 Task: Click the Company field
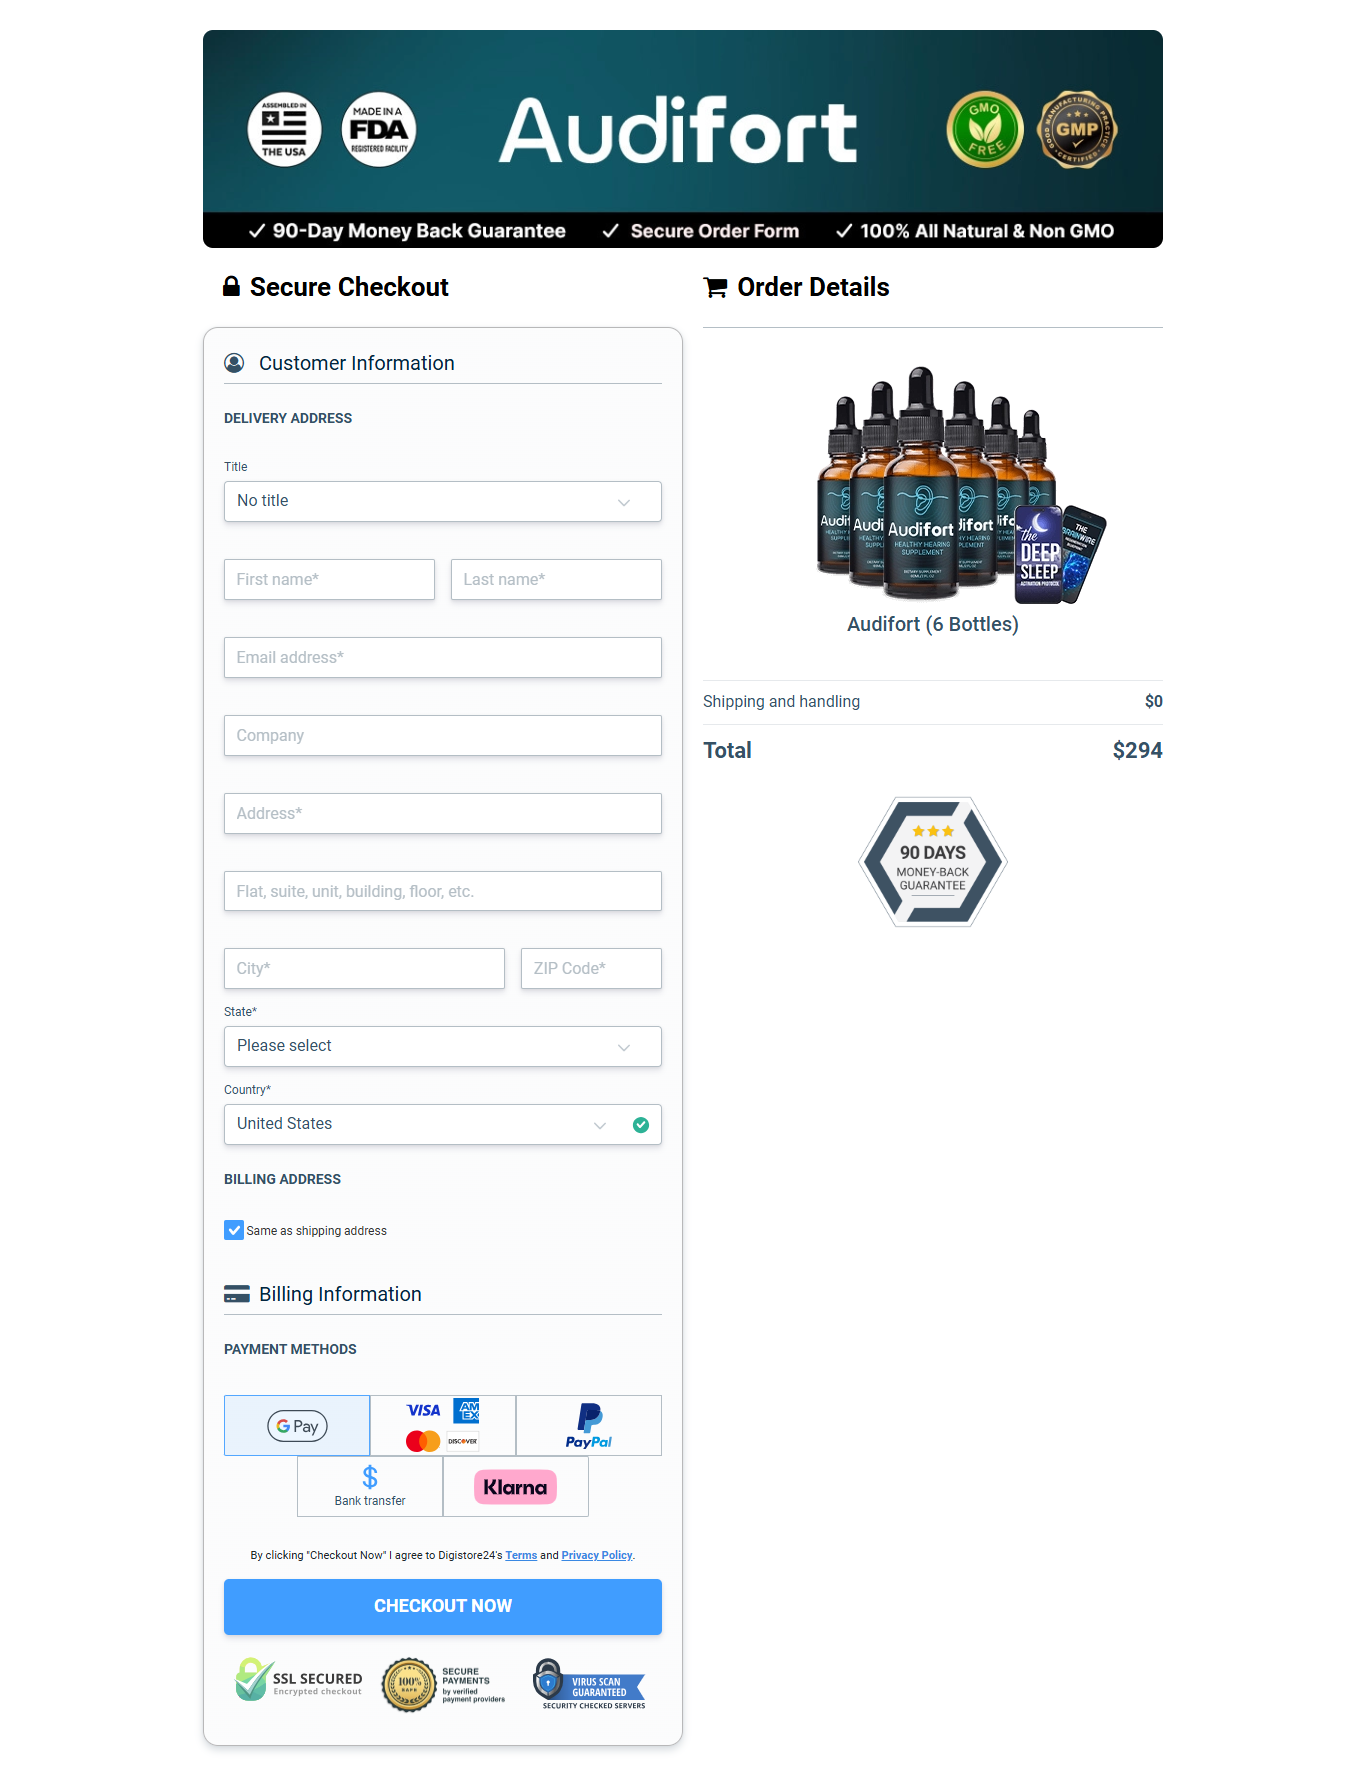(x=443, y=735)
